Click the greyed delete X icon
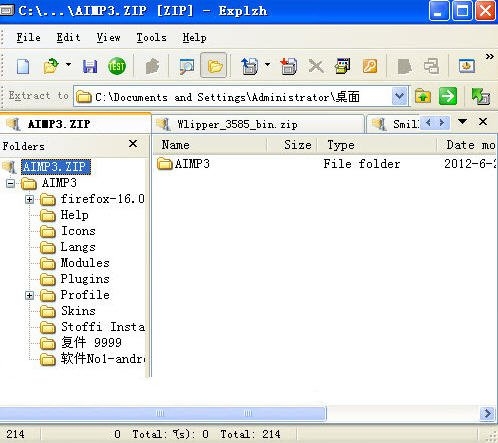Screen dimensions: 498x443 [316, 66]
